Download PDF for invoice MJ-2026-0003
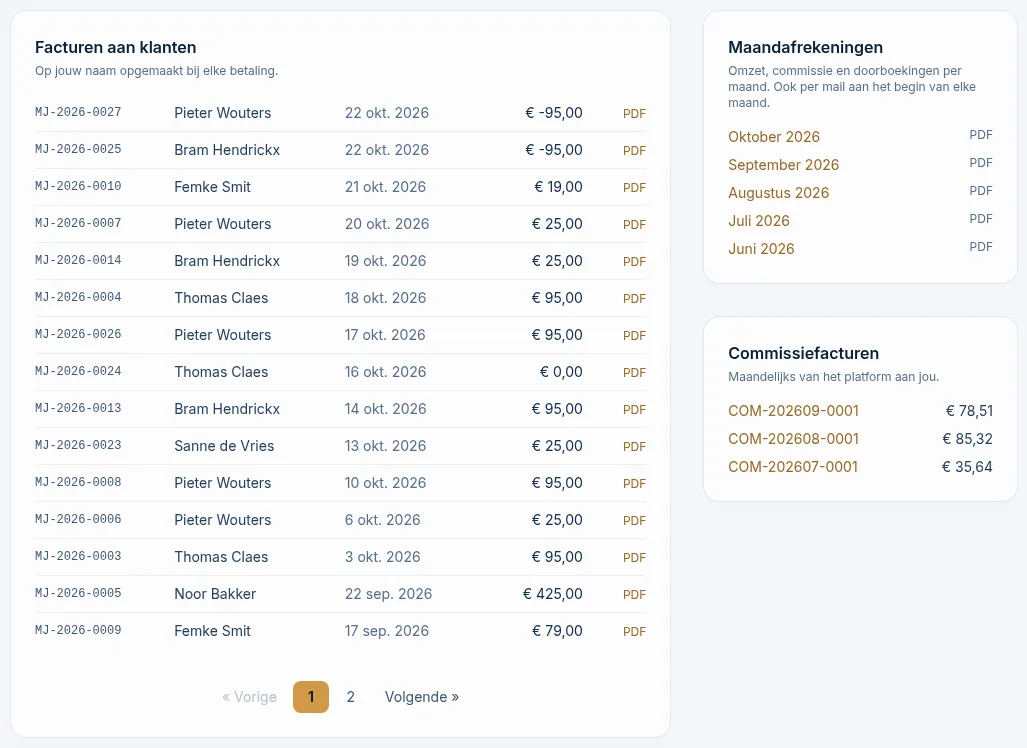Screen dimensions: 1027x748 pyautogui.click(x=634, y=557)
